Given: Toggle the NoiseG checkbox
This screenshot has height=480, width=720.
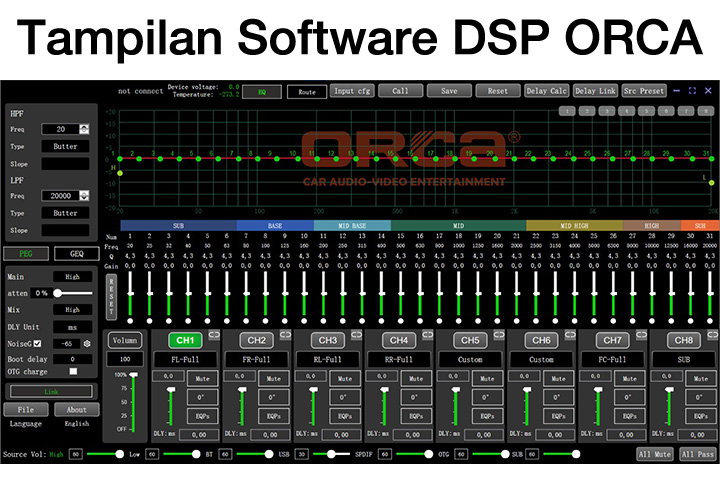Looking at the screenshot, I should 38,343.
